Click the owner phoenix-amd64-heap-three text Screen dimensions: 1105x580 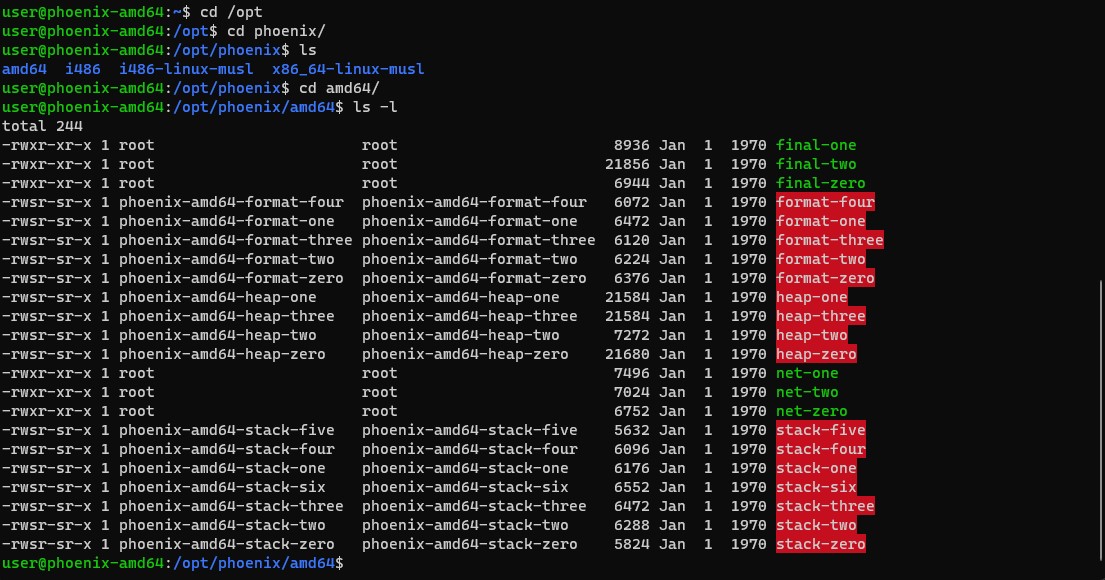[226, 316]
